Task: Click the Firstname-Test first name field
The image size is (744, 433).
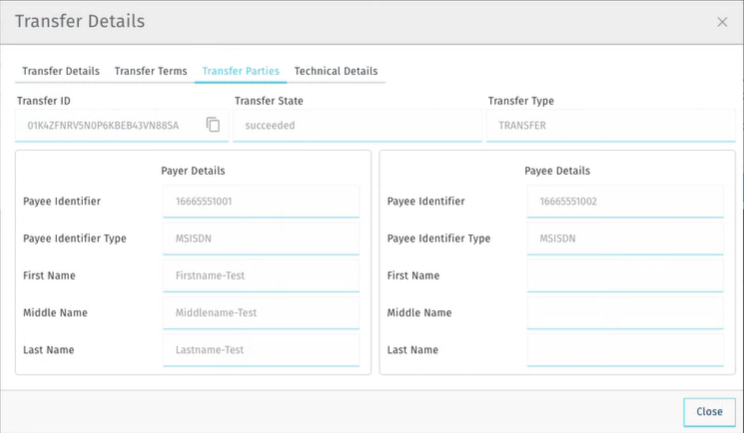Action: (260, 275)
